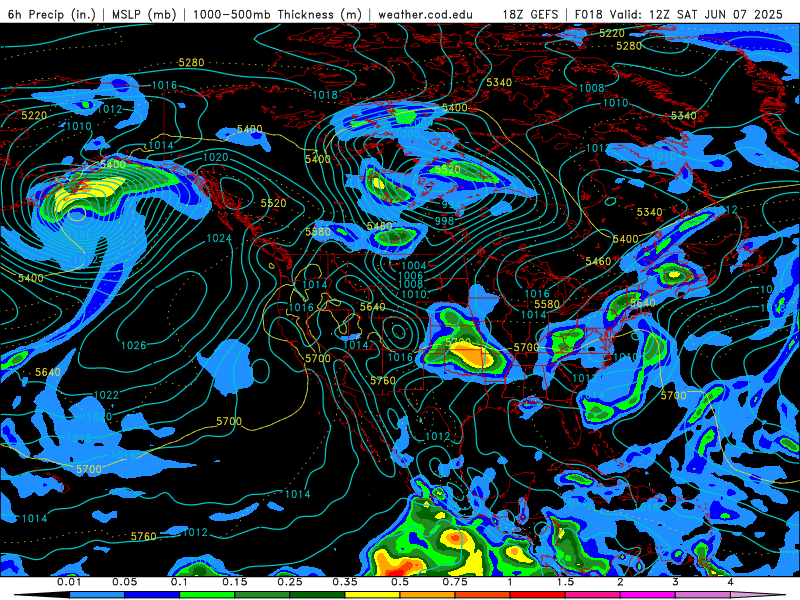Viewport: 800px width, 600px height.
Task: Click the 0.25 legend scale value
Action: click(x=290, y=582)
